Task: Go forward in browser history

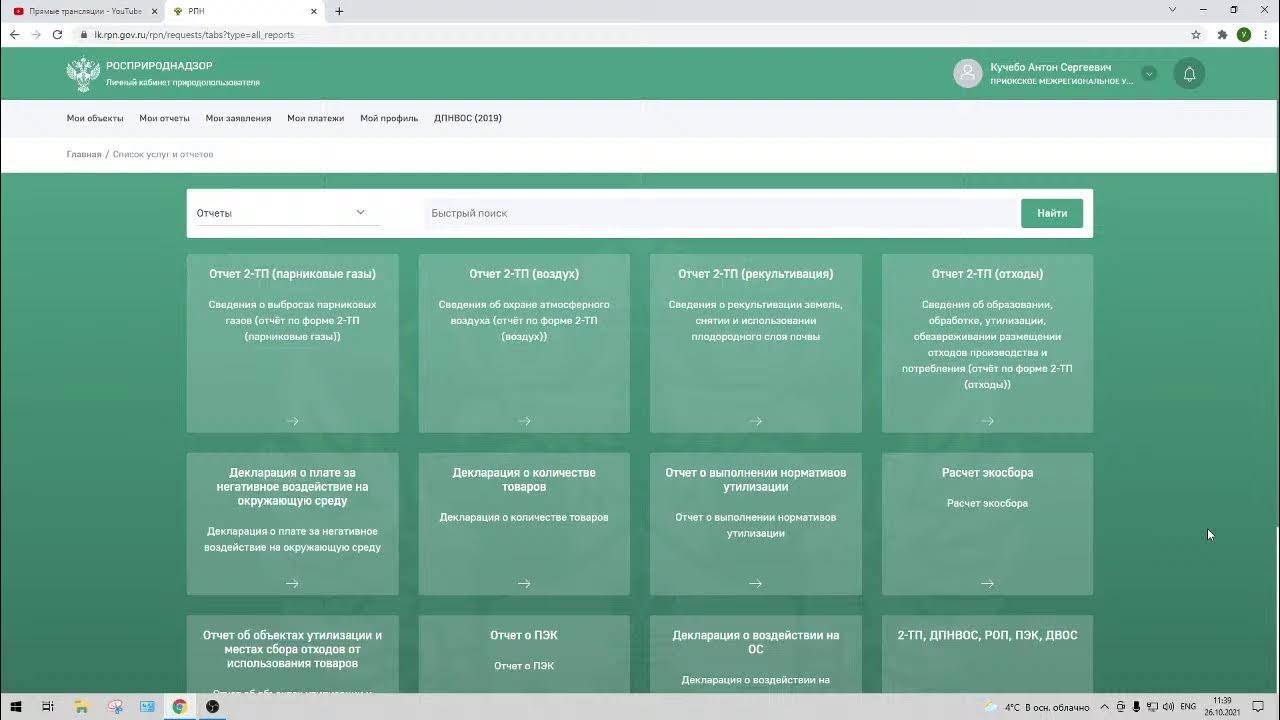Action: tap(36, 34)
